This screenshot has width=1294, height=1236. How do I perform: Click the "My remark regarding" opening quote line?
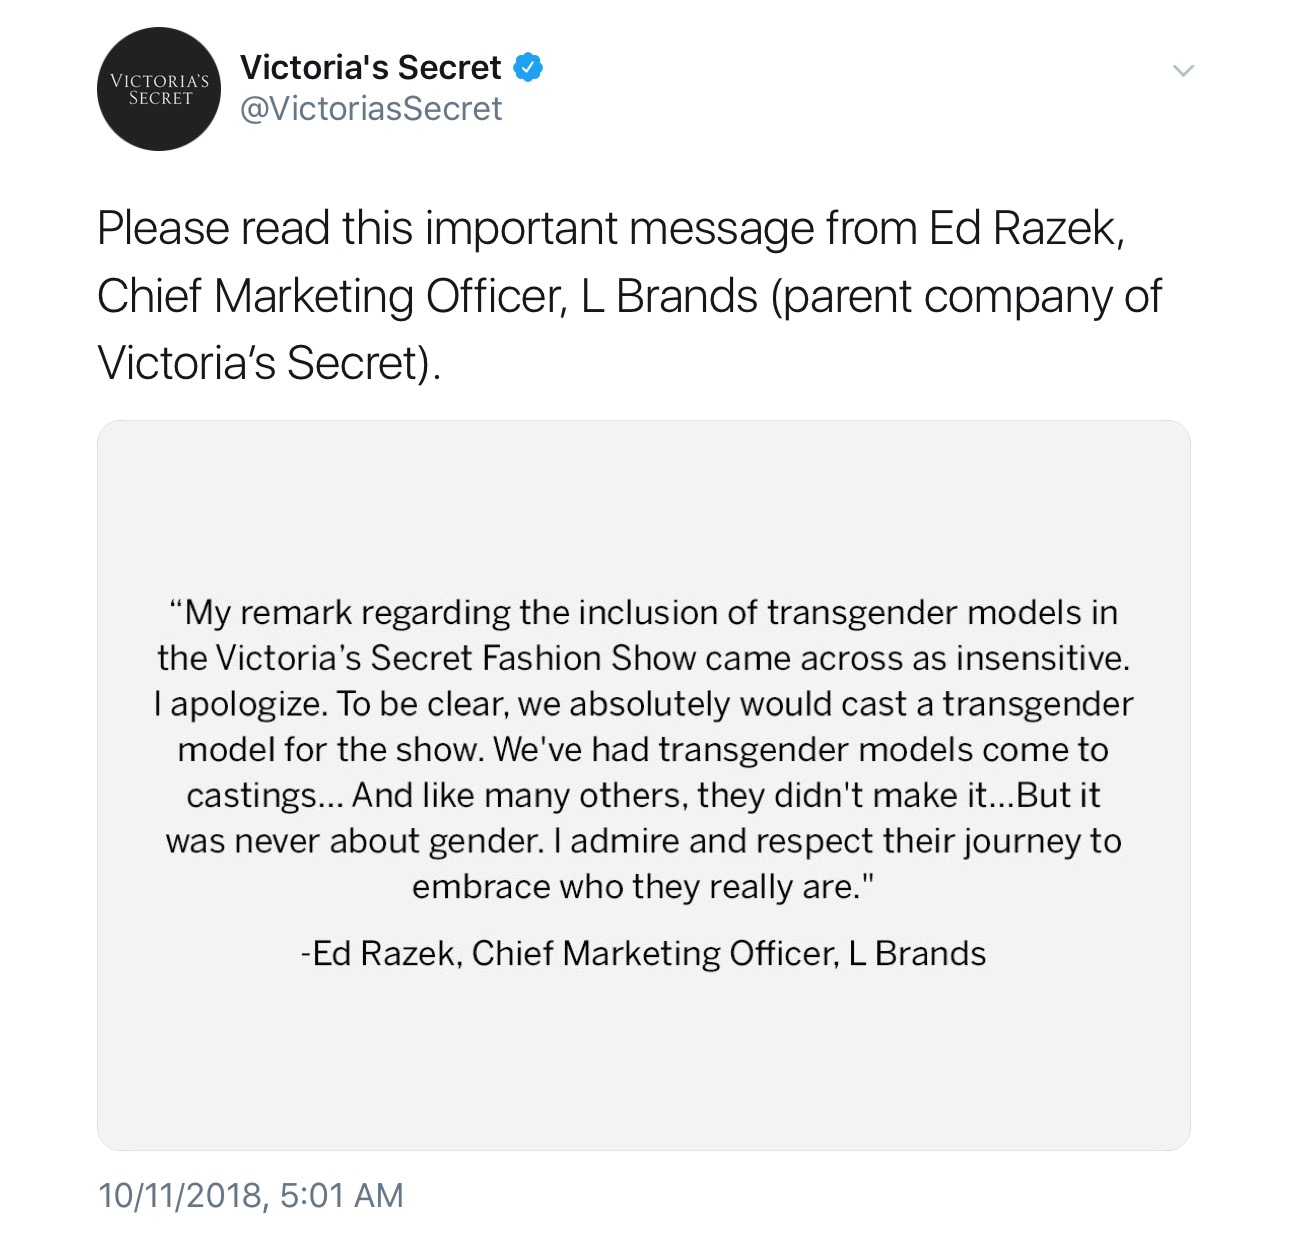click(644, 612)
